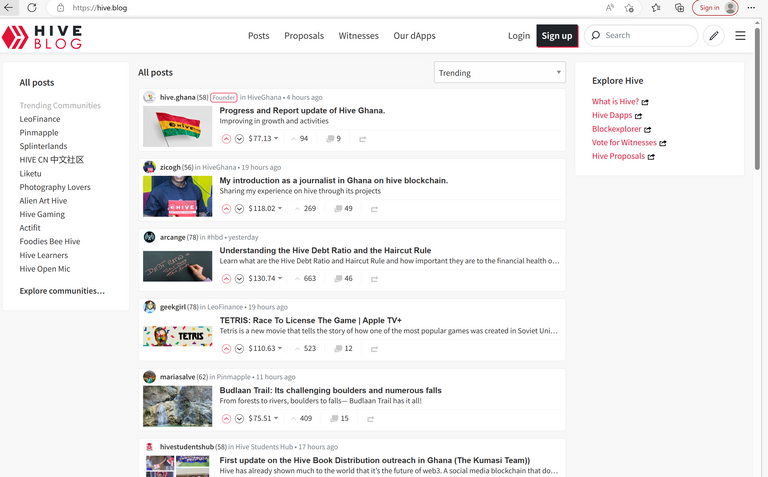Viewport: 768px width, 477px height.
Task: Downvote the Budlaan Trail post
Action: pyautogui.click(x=239, y=419)
